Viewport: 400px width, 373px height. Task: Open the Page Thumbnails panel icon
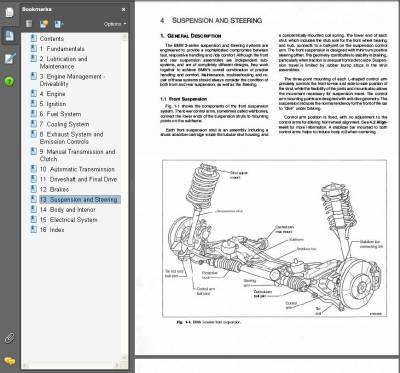click(x=9, y=13)
